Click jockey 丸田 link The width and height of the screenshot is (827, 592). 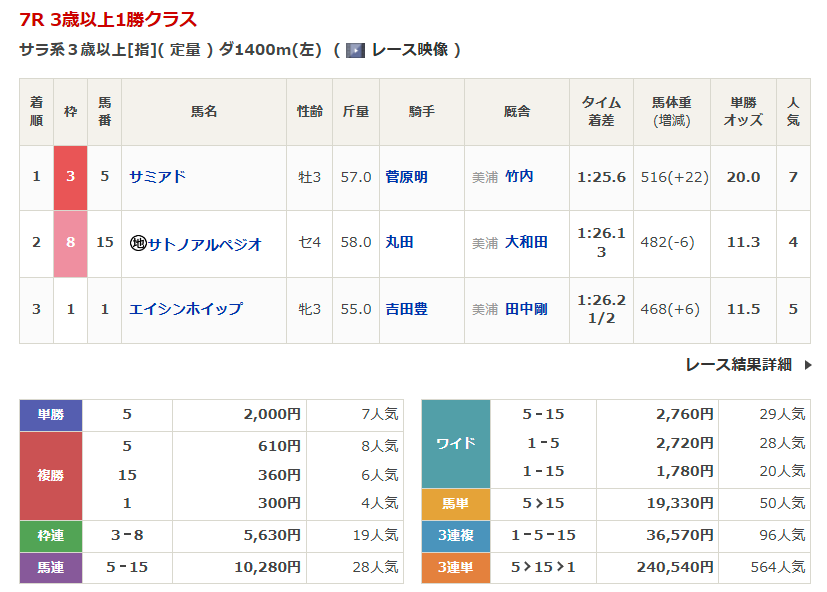point(399,243)
